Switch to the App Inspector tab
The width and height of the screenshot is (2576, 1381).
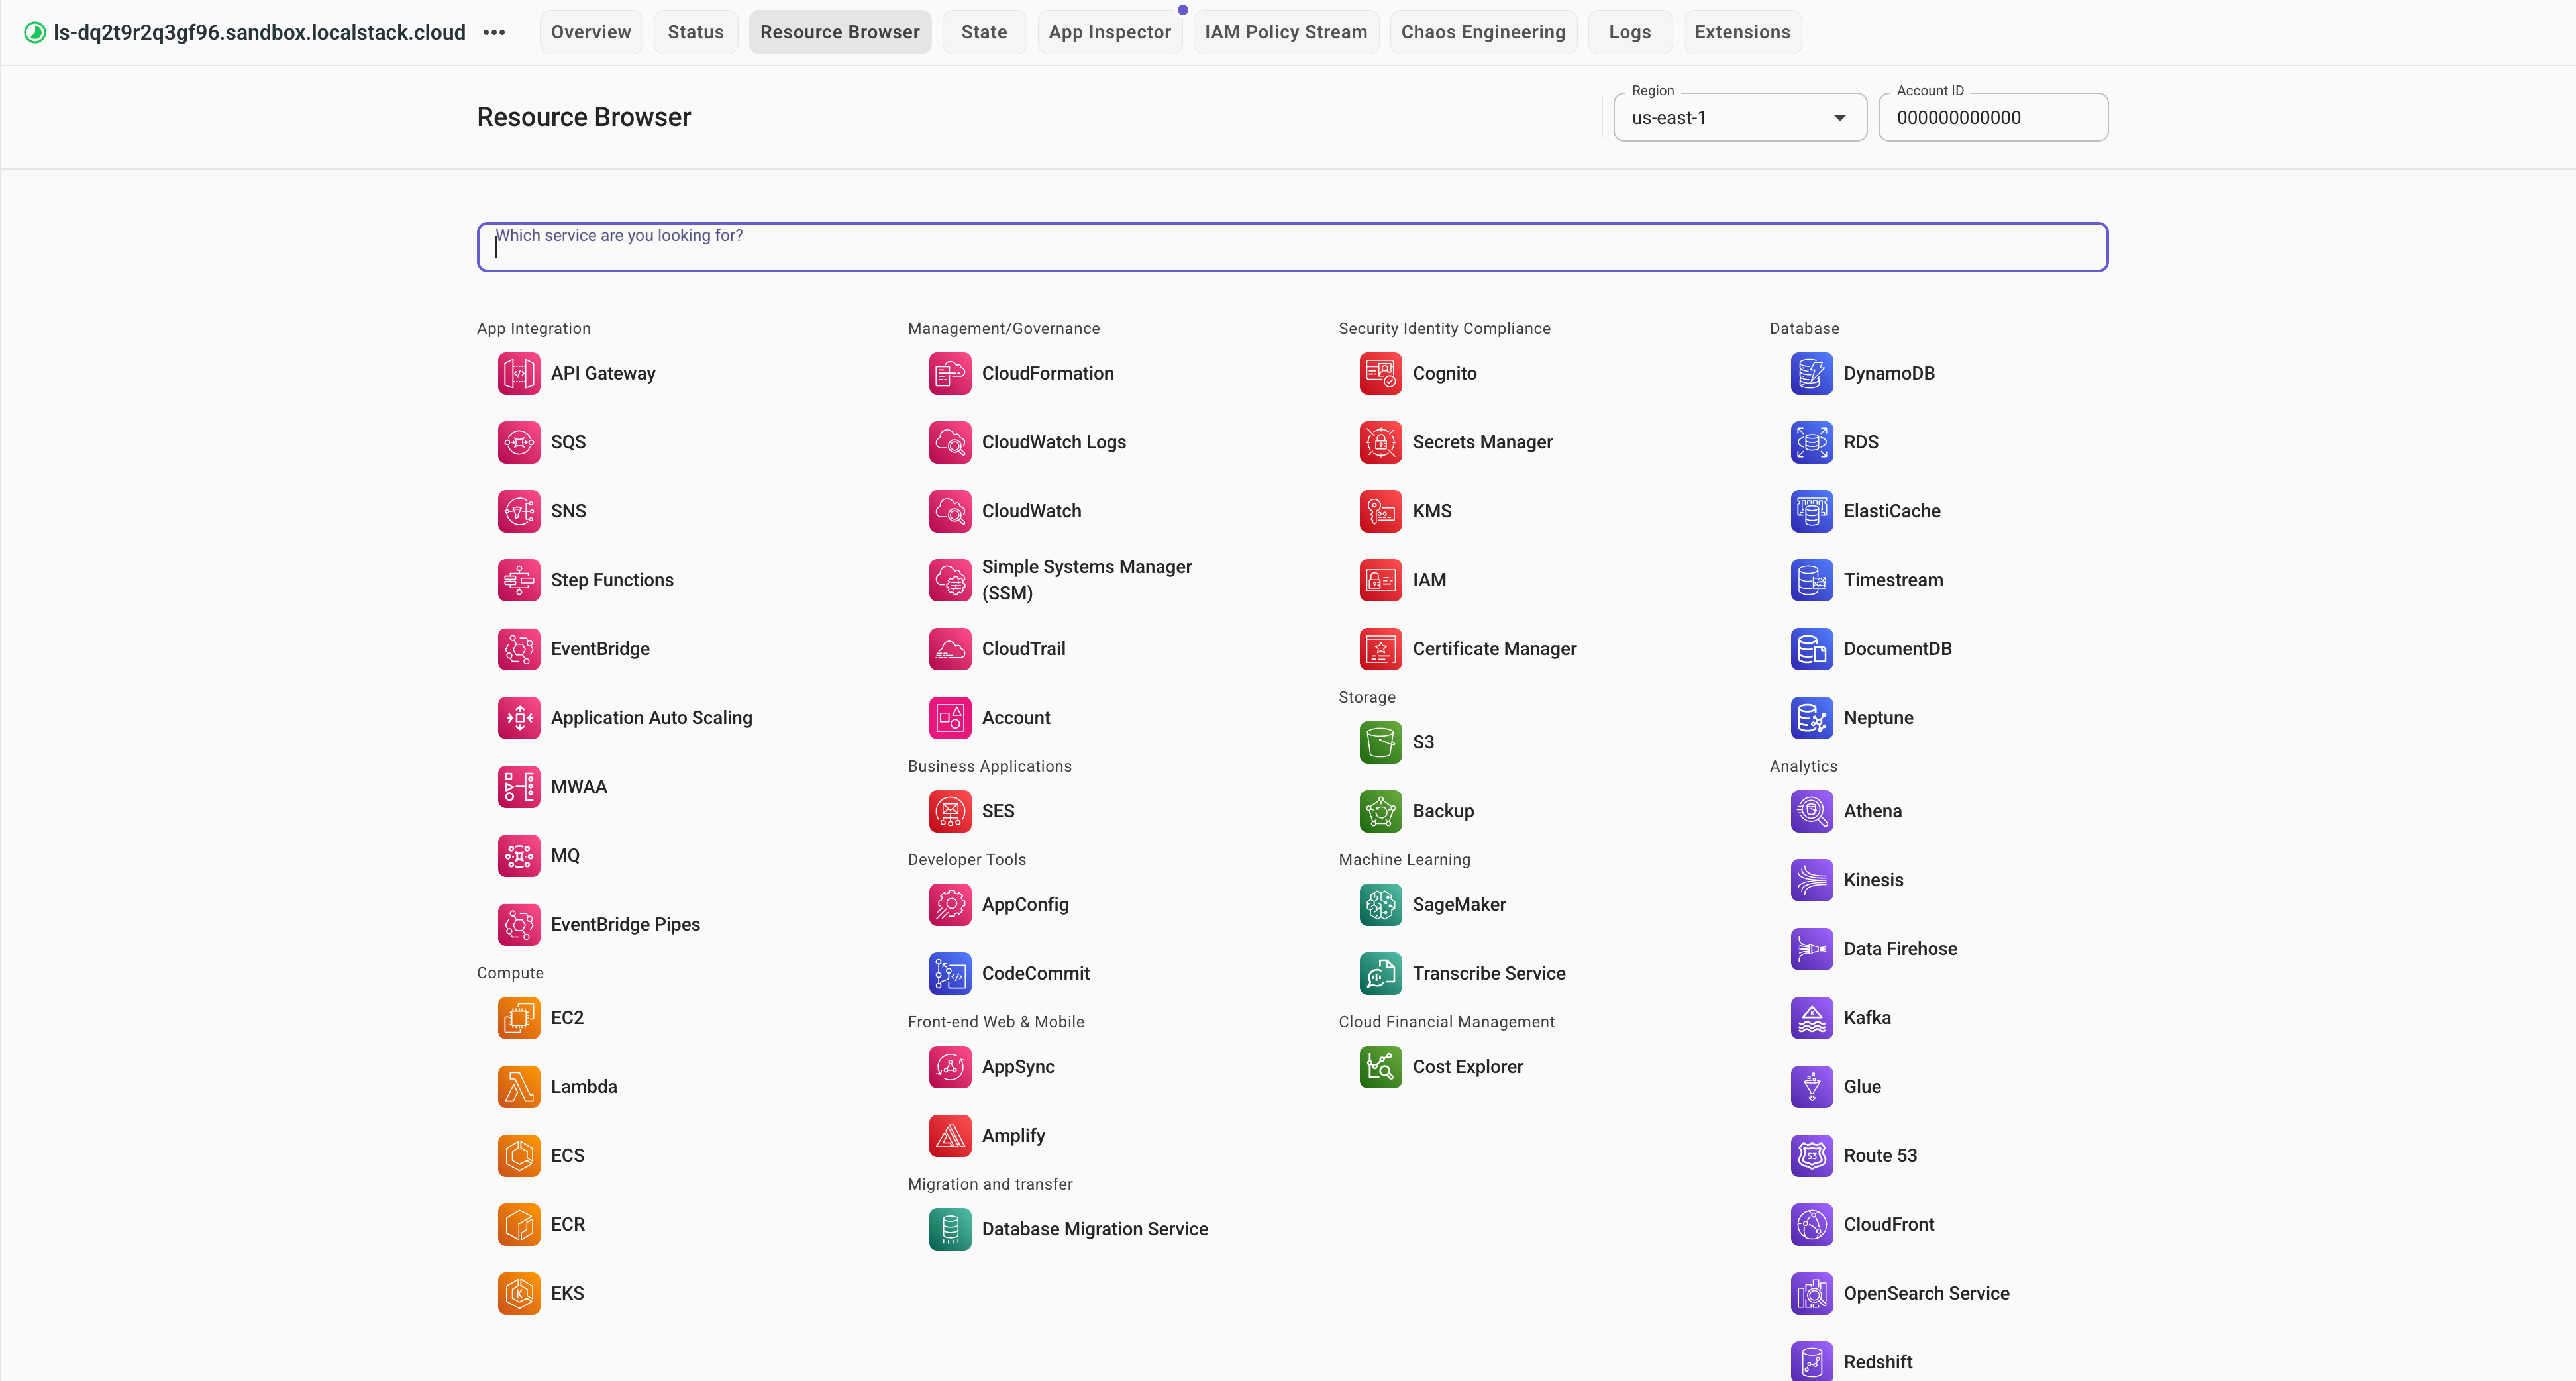coord(1110,33)
